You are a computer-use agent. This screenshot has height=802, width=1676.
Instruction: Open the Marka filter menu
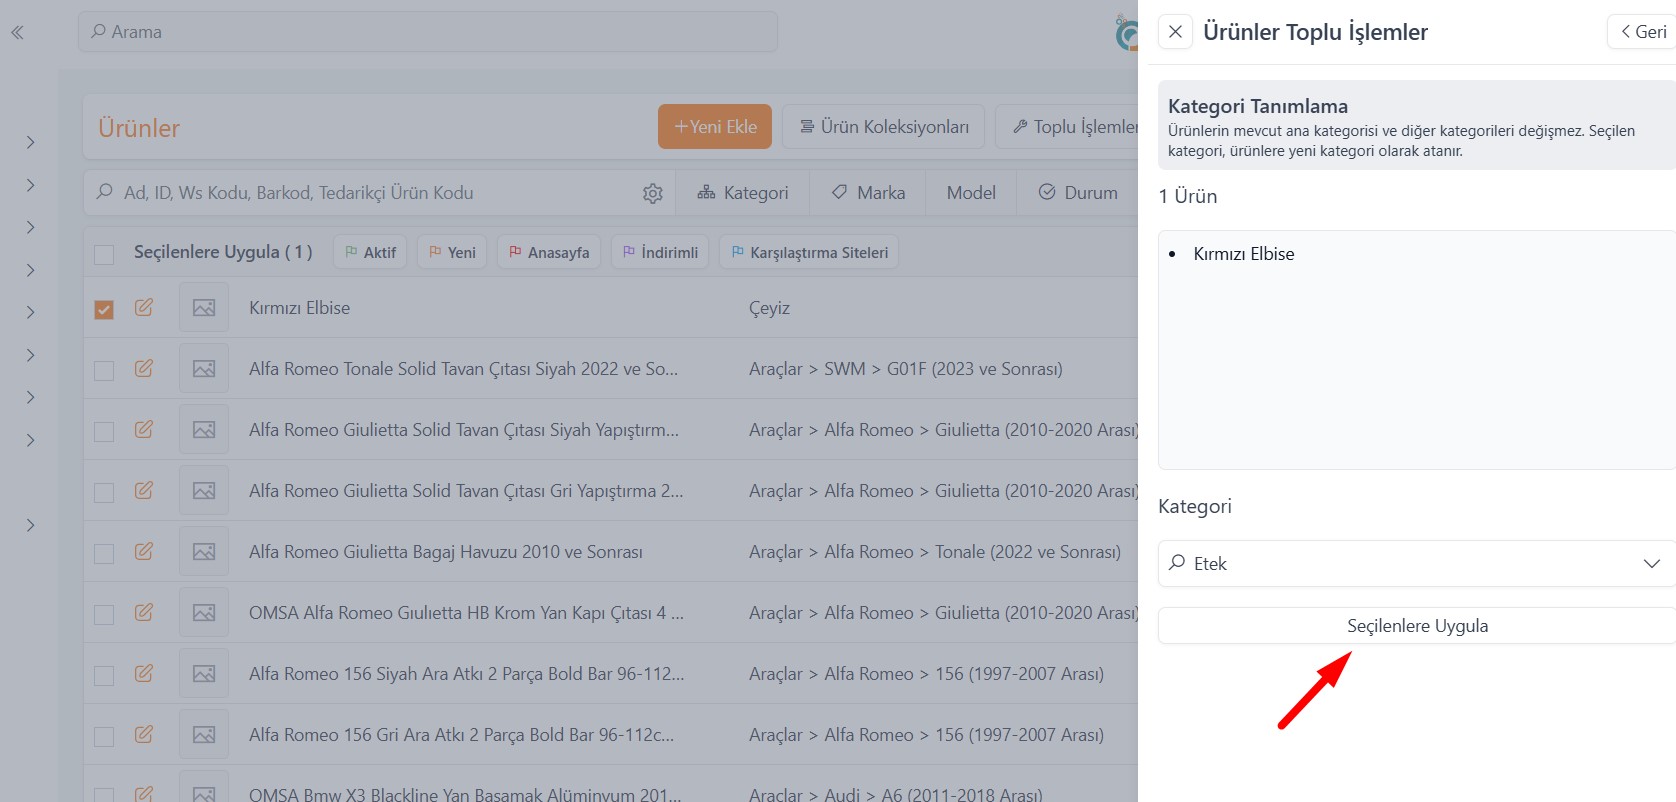[x=868, y=193]
